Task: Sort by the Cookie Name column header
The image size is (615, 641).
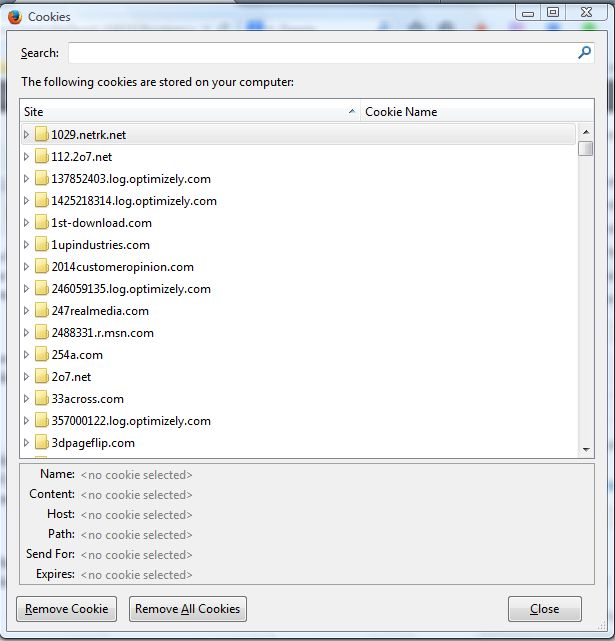Action: (477, 112)
